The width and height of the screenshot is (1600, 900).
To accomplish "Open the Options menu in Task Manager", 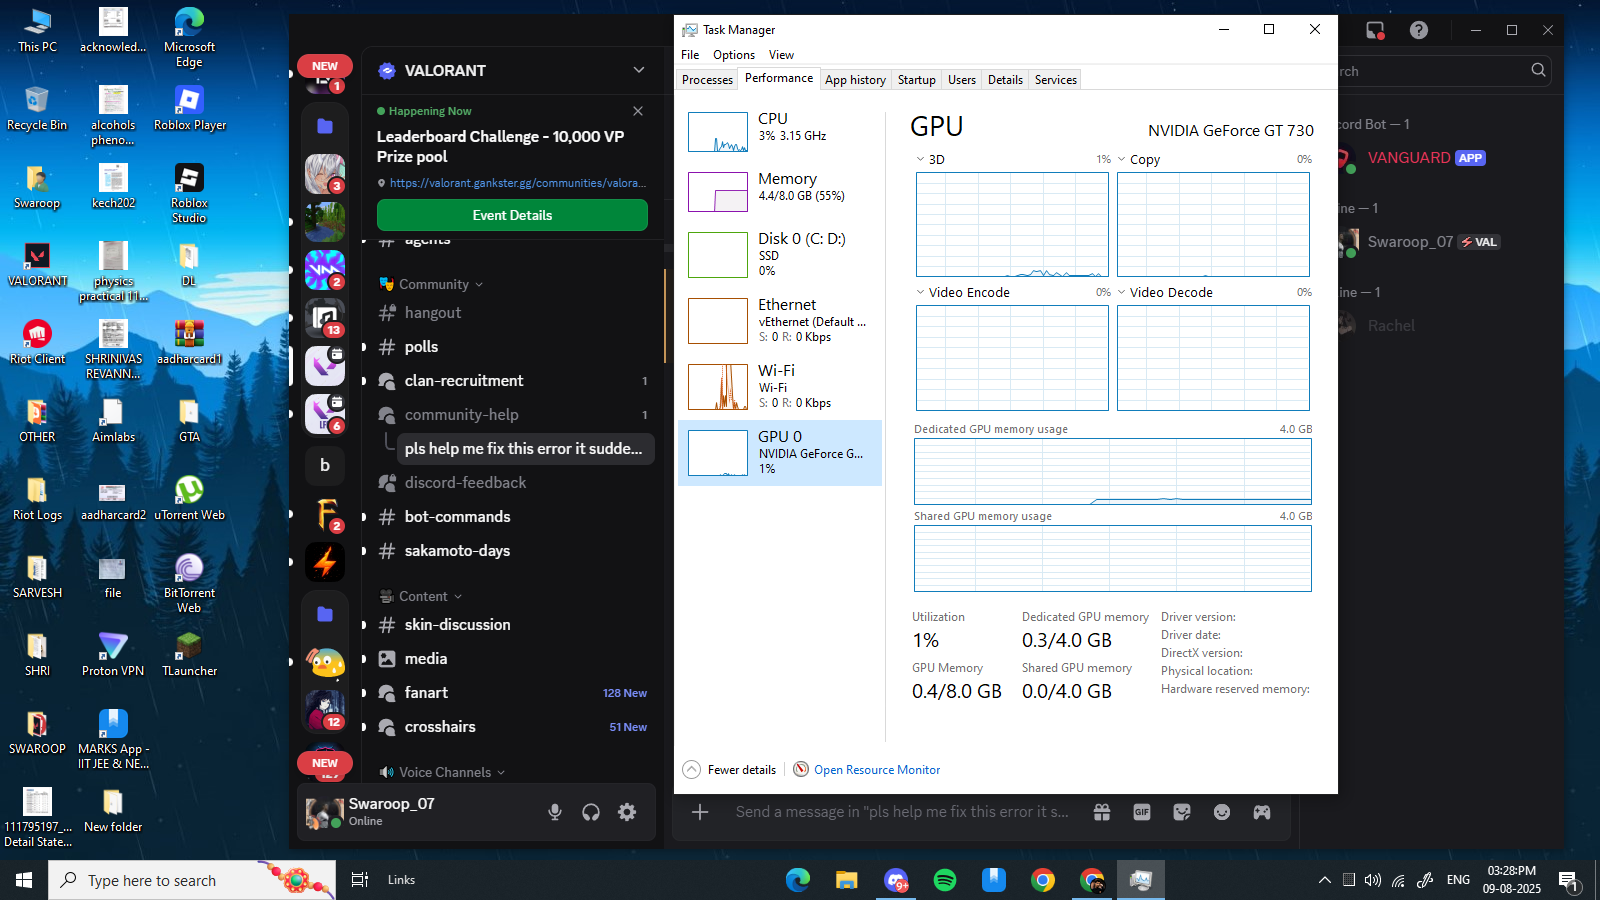I will click(733, 55).
